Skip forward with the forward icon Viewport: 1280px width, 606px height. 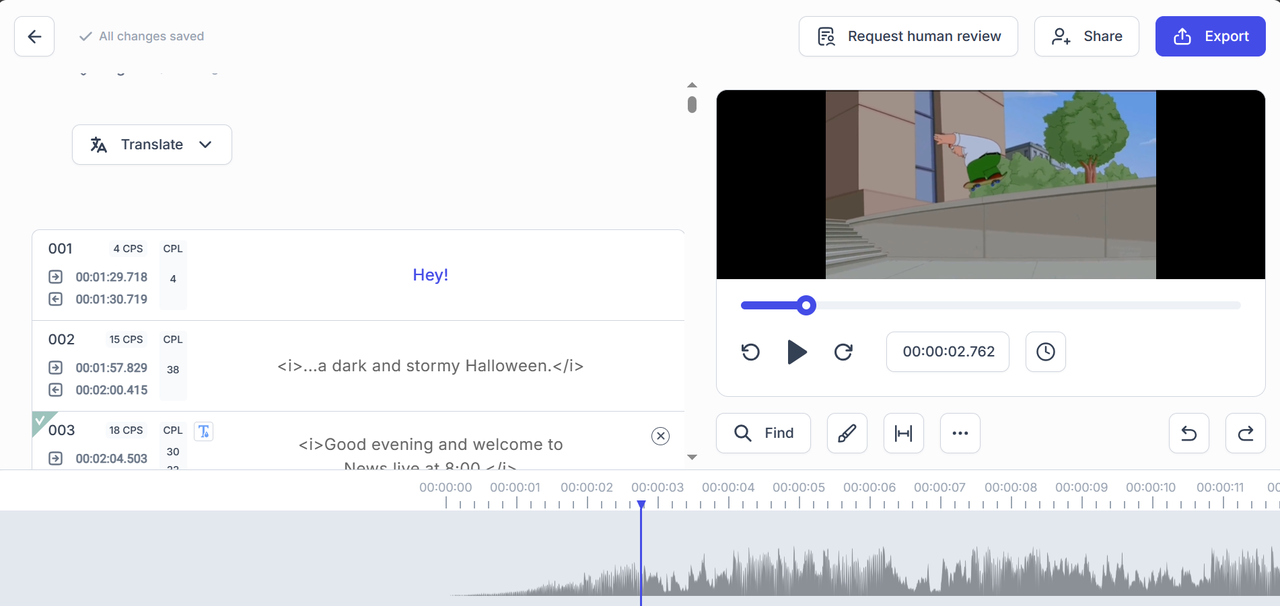click(x=843, y=352)
